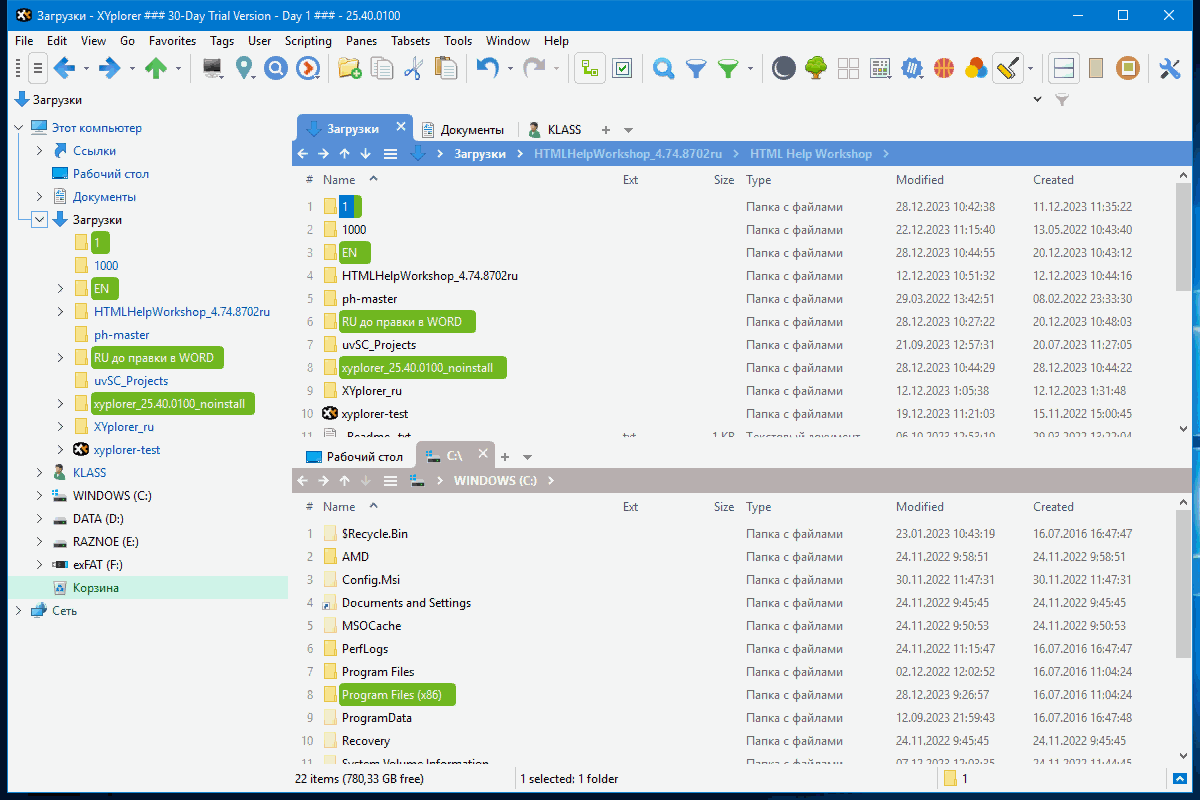Open Find Files with magnifier icon

pyautogui.click(x=662, y=68)
